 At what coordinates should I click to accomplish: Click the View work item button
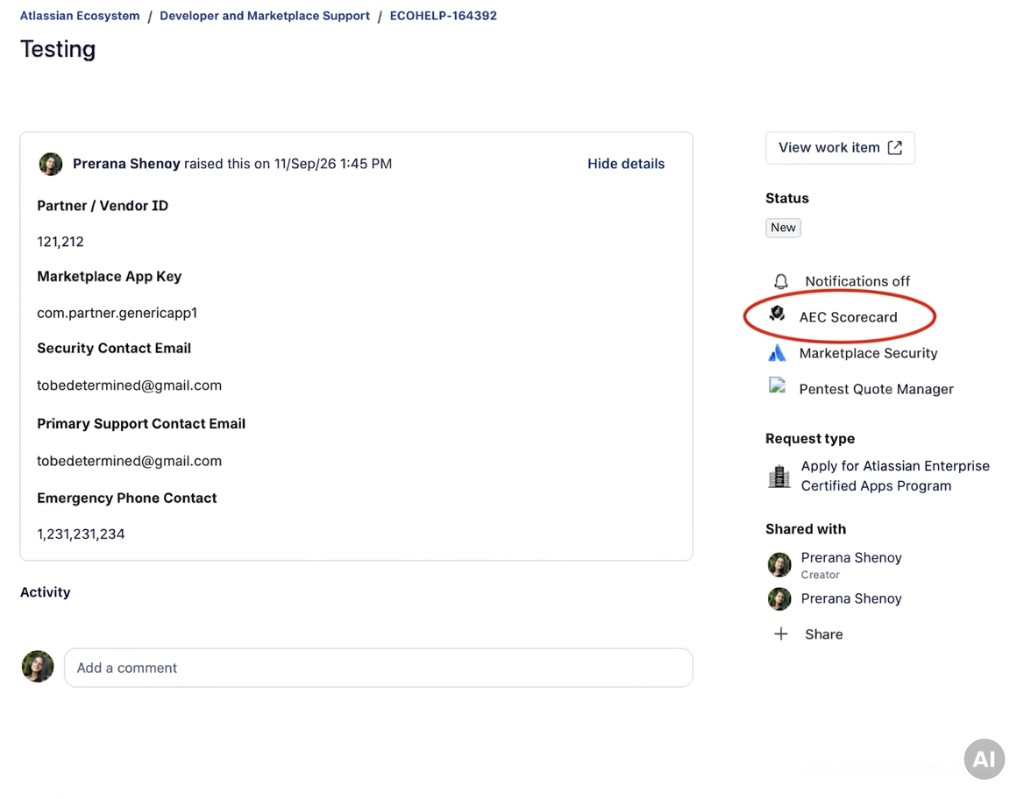point(840,148)
